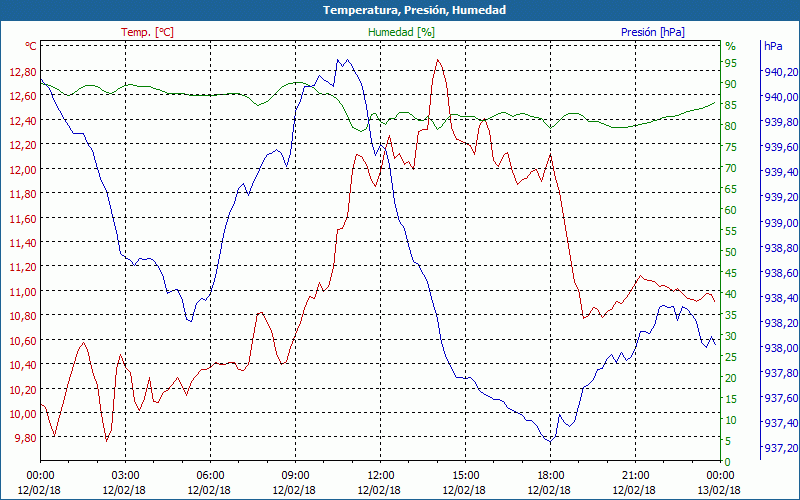Click the 938,60 pressure axis value

coord(781,273)
